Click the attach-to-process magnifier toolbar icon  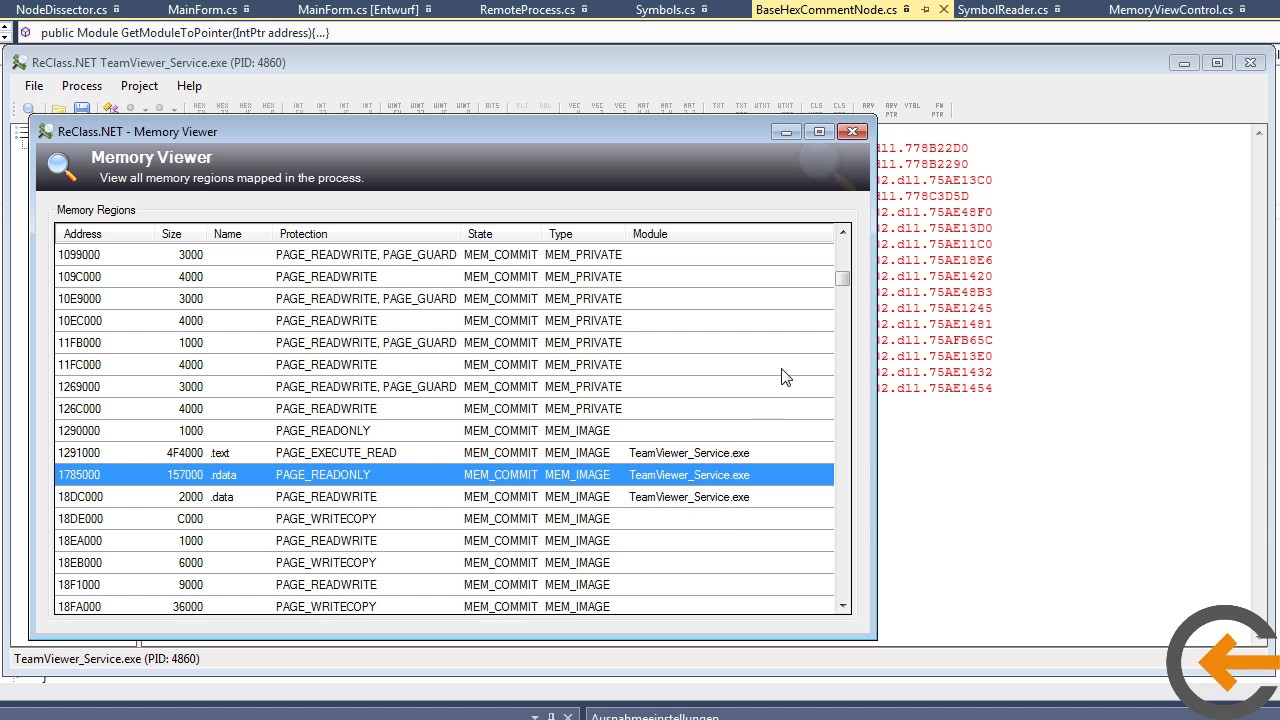tap(29, 108)
